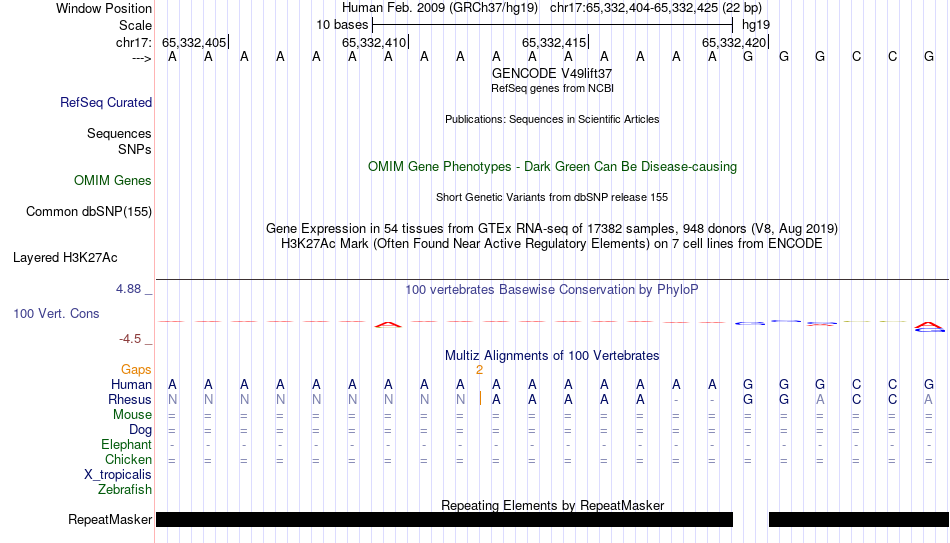Click the Window Position label
This screenshot has height=543, width=950.
(x=104, y=8)
